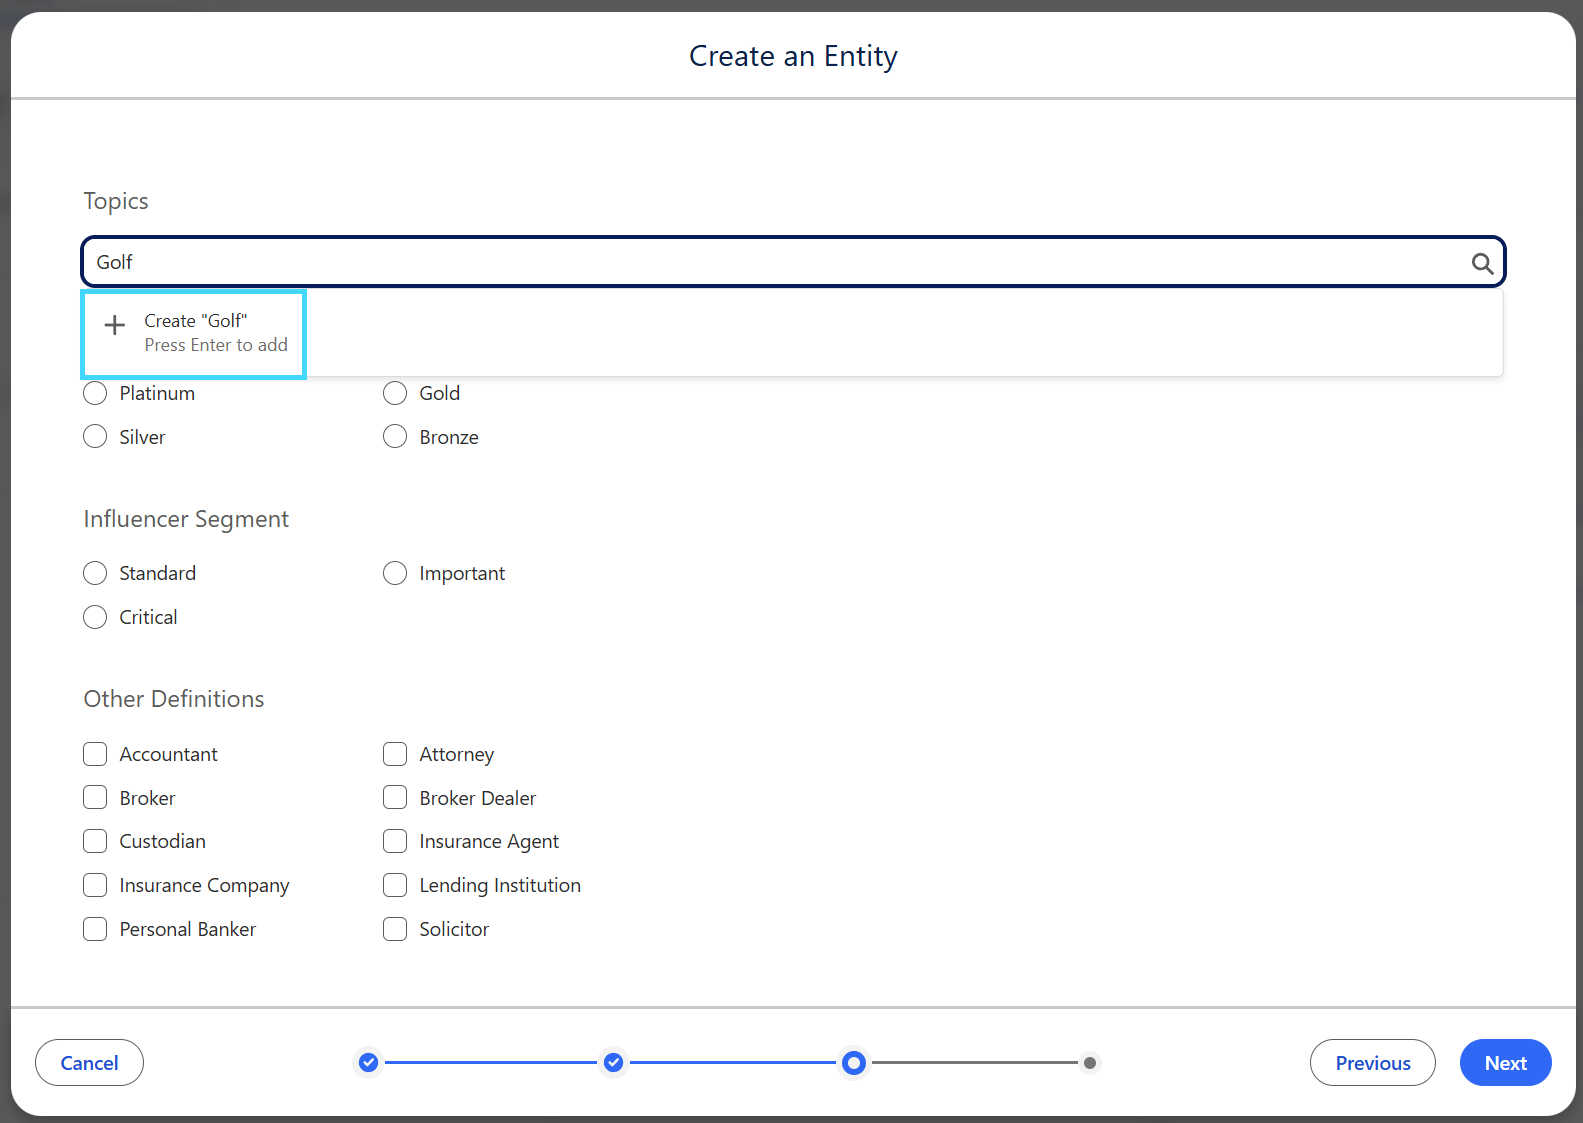The height and width of the screenshot is (1123, 1583).
Task: Enable the Broker checkbox
Action: 95,798
